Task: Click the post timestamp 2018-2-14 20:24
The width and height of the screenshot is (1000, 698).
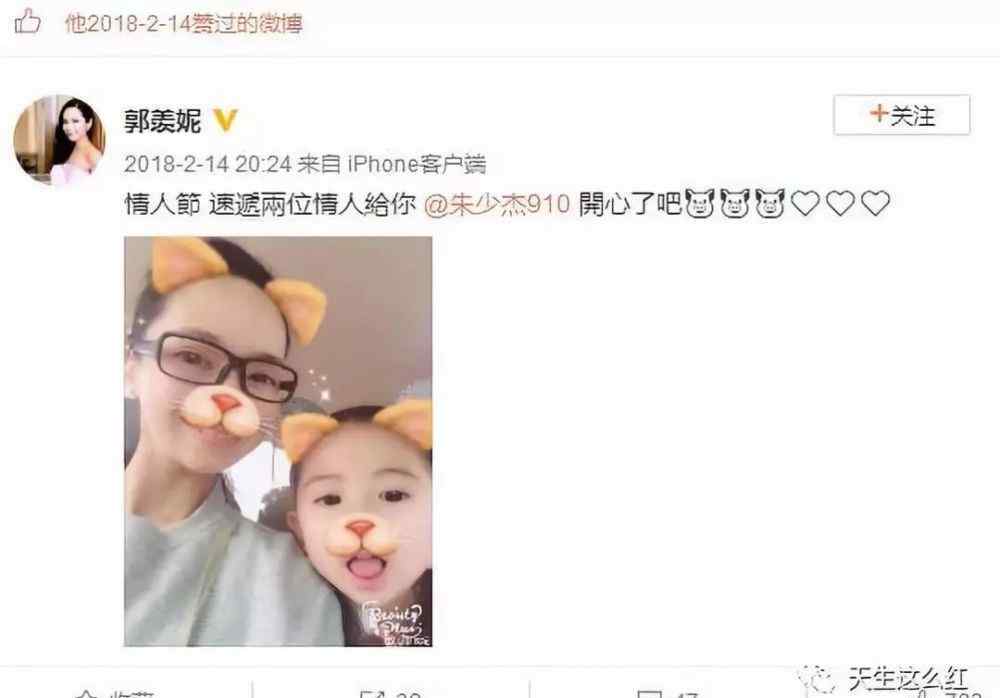Action: [x=207, y=164]
